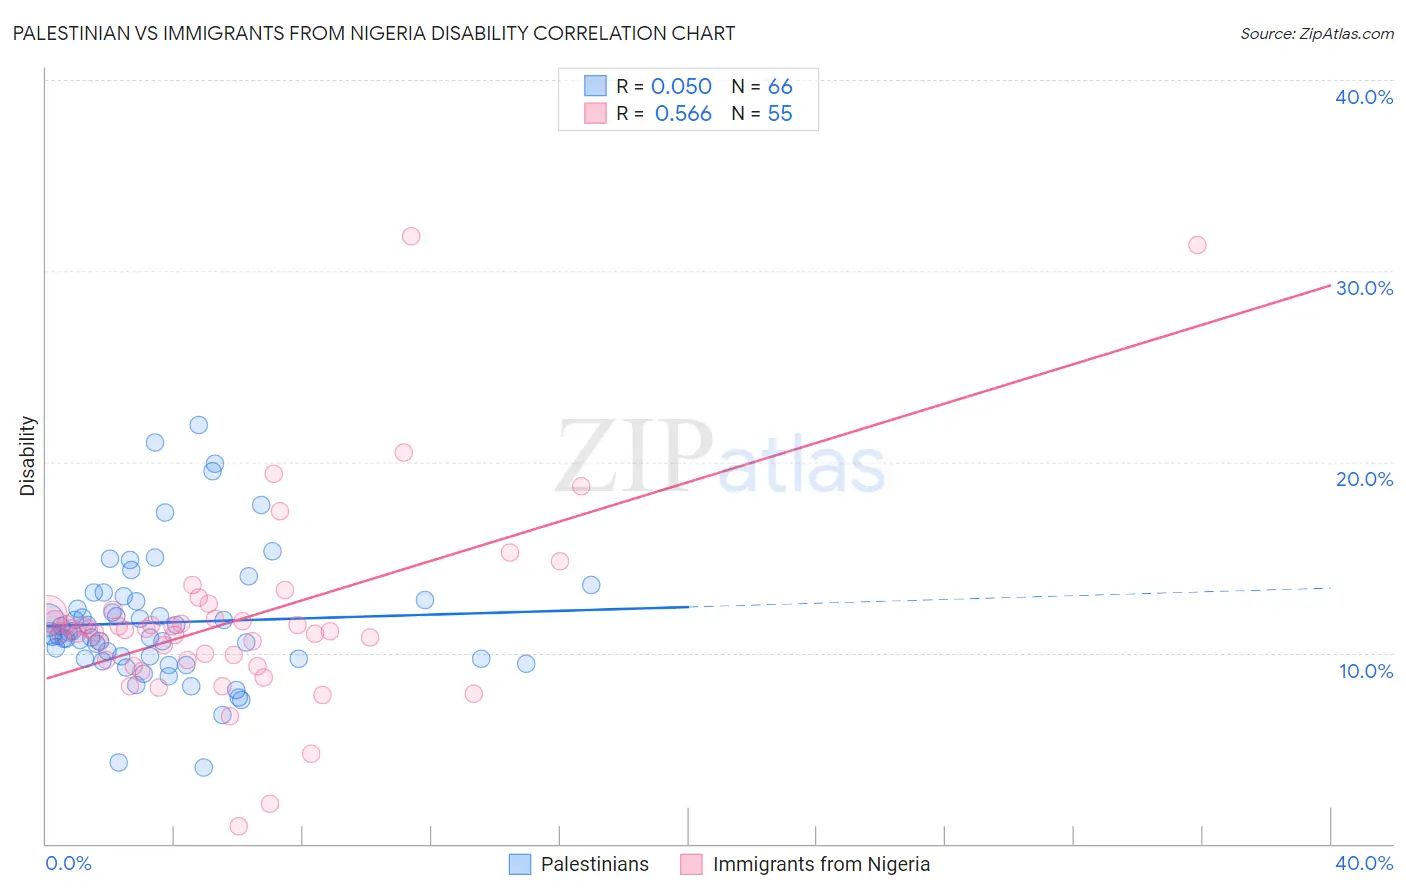Click the pink swatch beside R = 0.566
The width and height of the screenshot is (1406, 892).
(595, 113)
